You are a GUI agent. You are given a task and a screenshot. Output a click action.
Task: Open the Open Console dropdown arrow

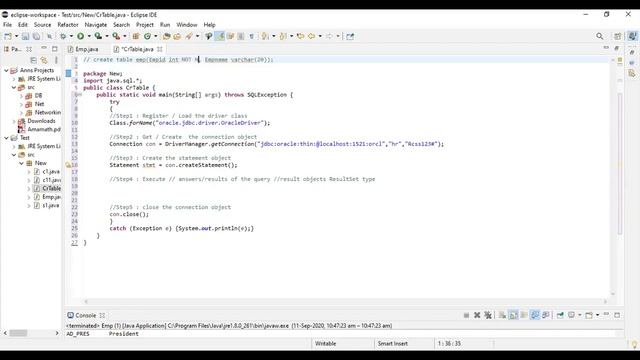click(597, 315)
